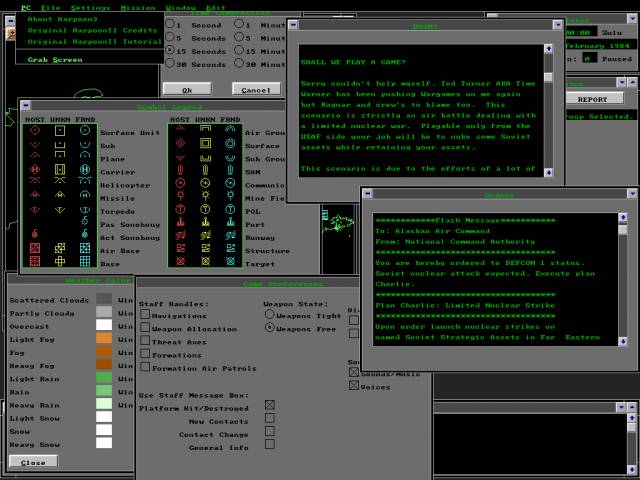Screen dimensions: 640x480
Task: Click hostile Target symbol
Action: tap(180, 261)
